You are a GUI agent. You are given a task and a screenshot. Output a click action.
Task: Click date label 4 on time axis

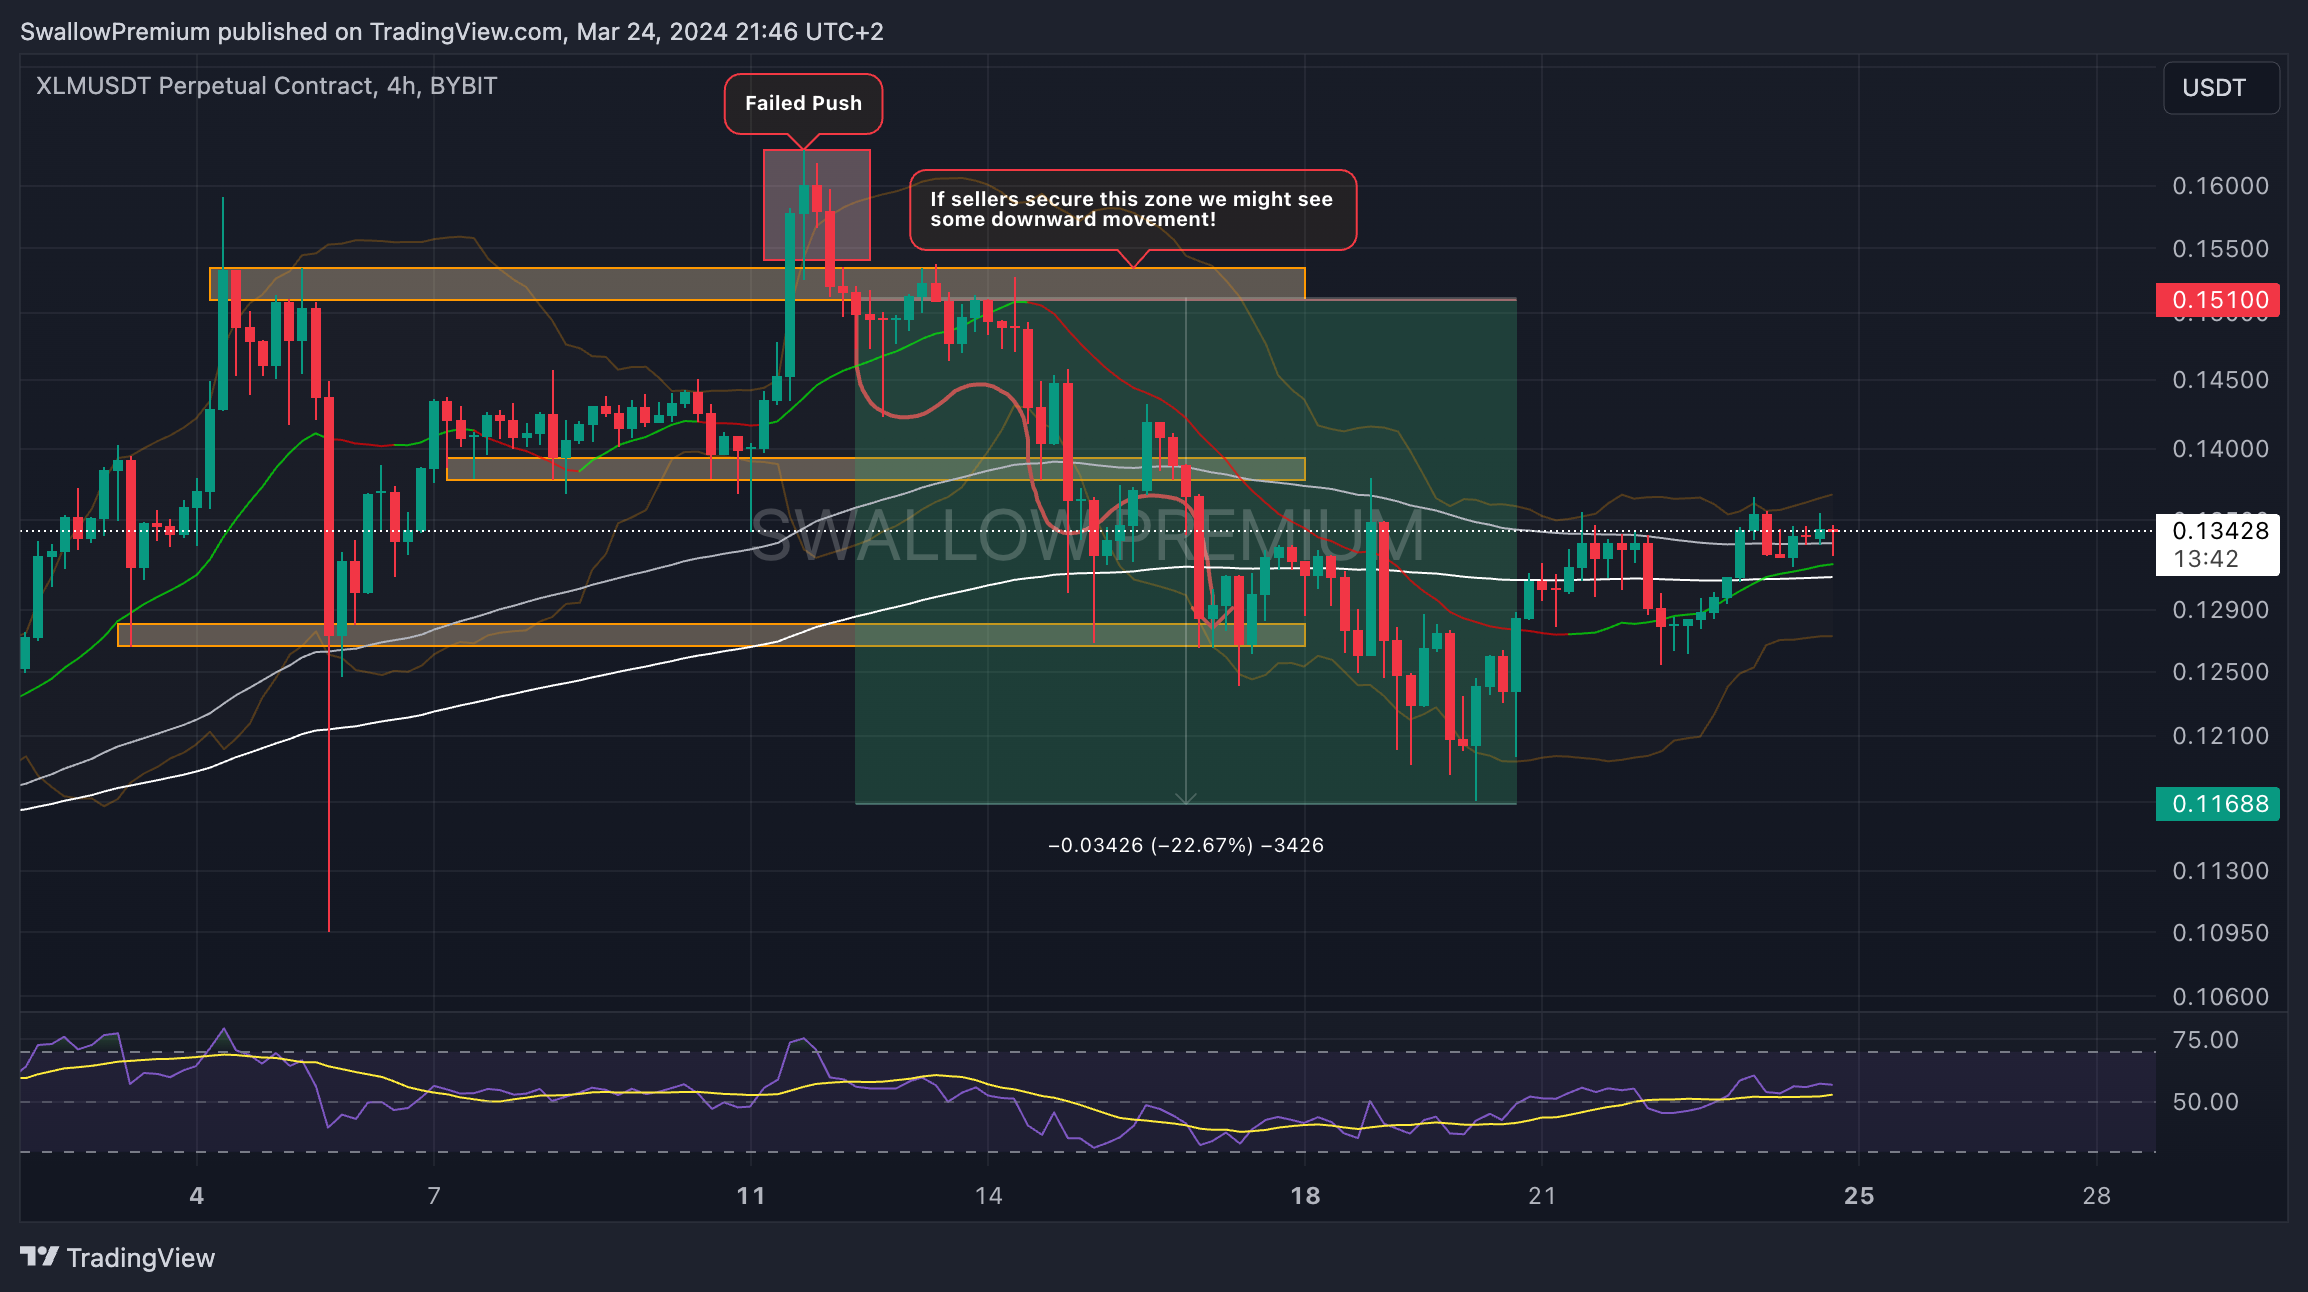[197, 1196]
